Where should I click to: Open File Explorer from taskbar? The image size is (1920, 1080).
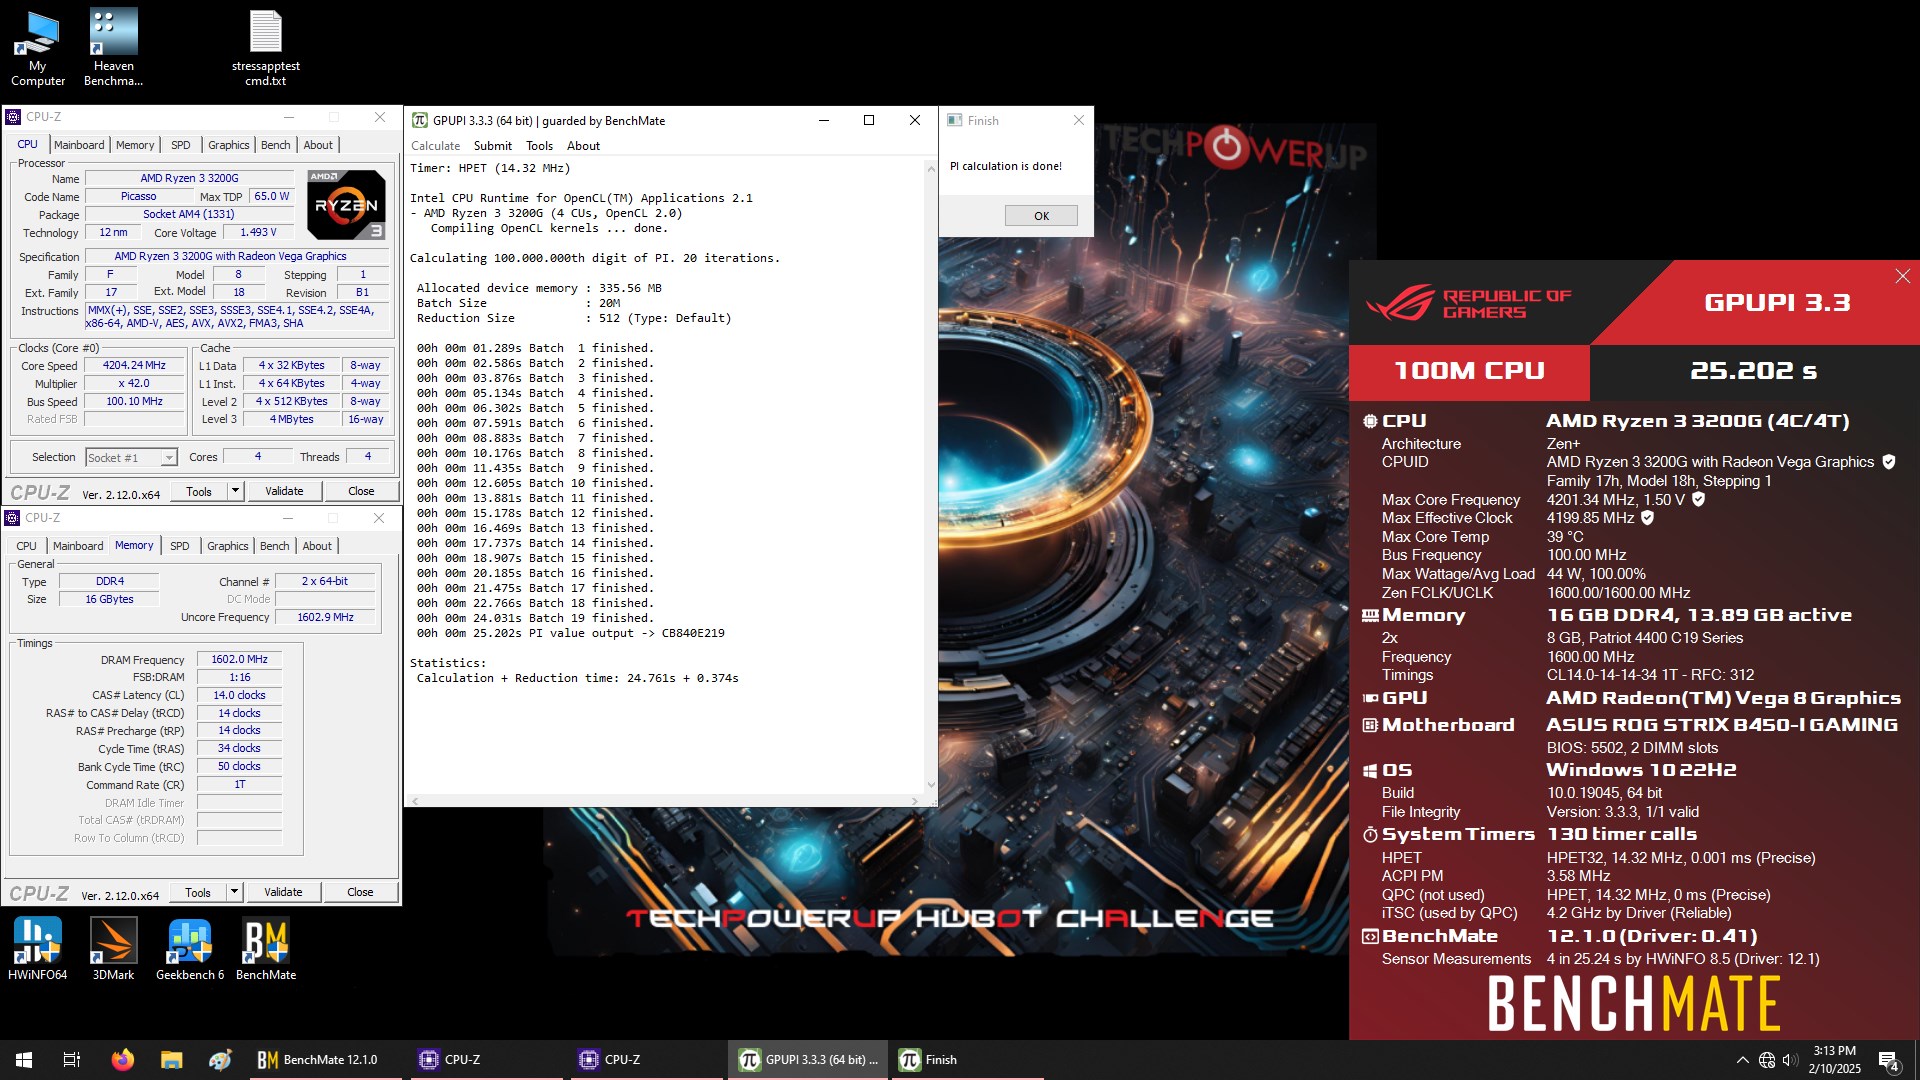click(x=171, y=1060)
